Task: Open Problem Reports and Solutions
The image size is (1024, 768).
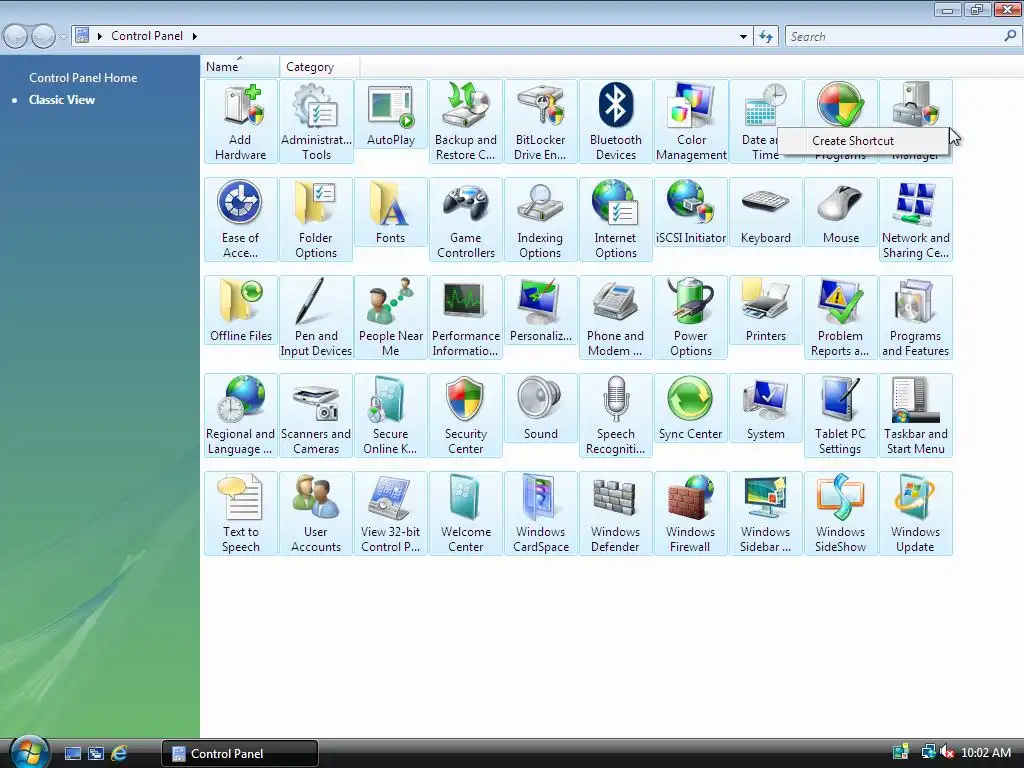Action: point(840,317)
